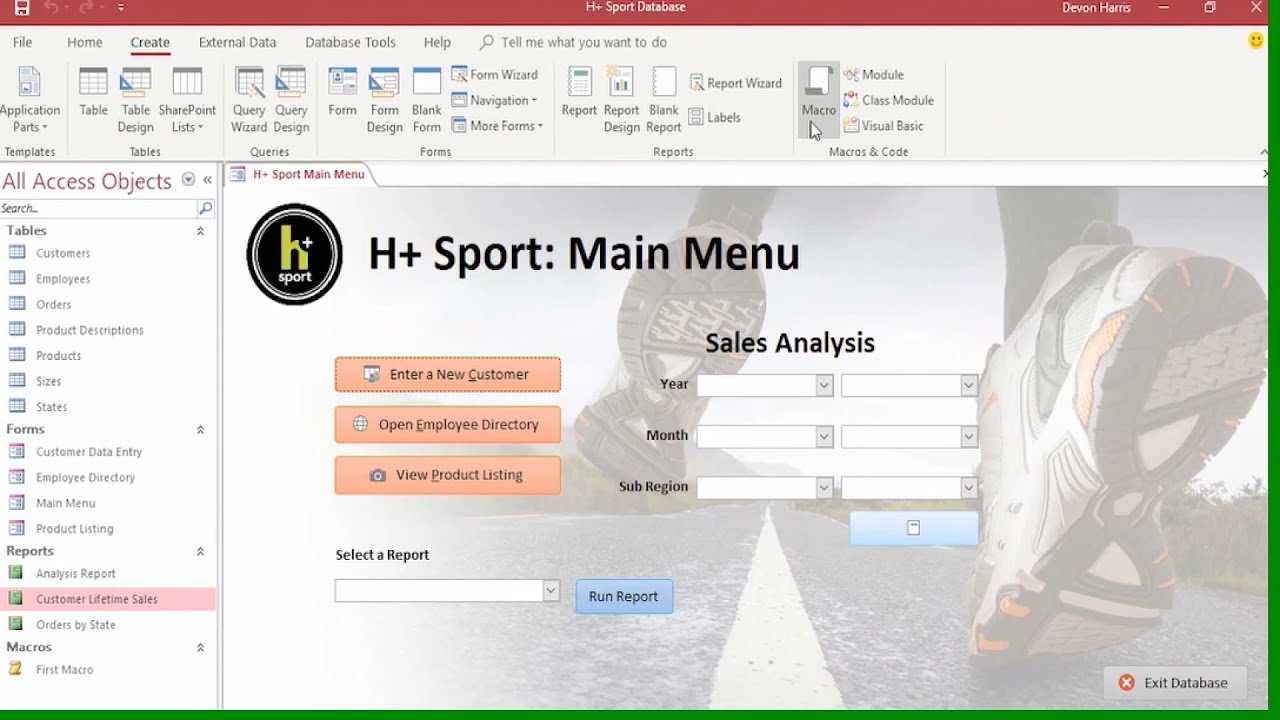Image resolution: width=1280 pixels, height=720 pixels.
Task: Click the Run Report button
Action: 624,597
